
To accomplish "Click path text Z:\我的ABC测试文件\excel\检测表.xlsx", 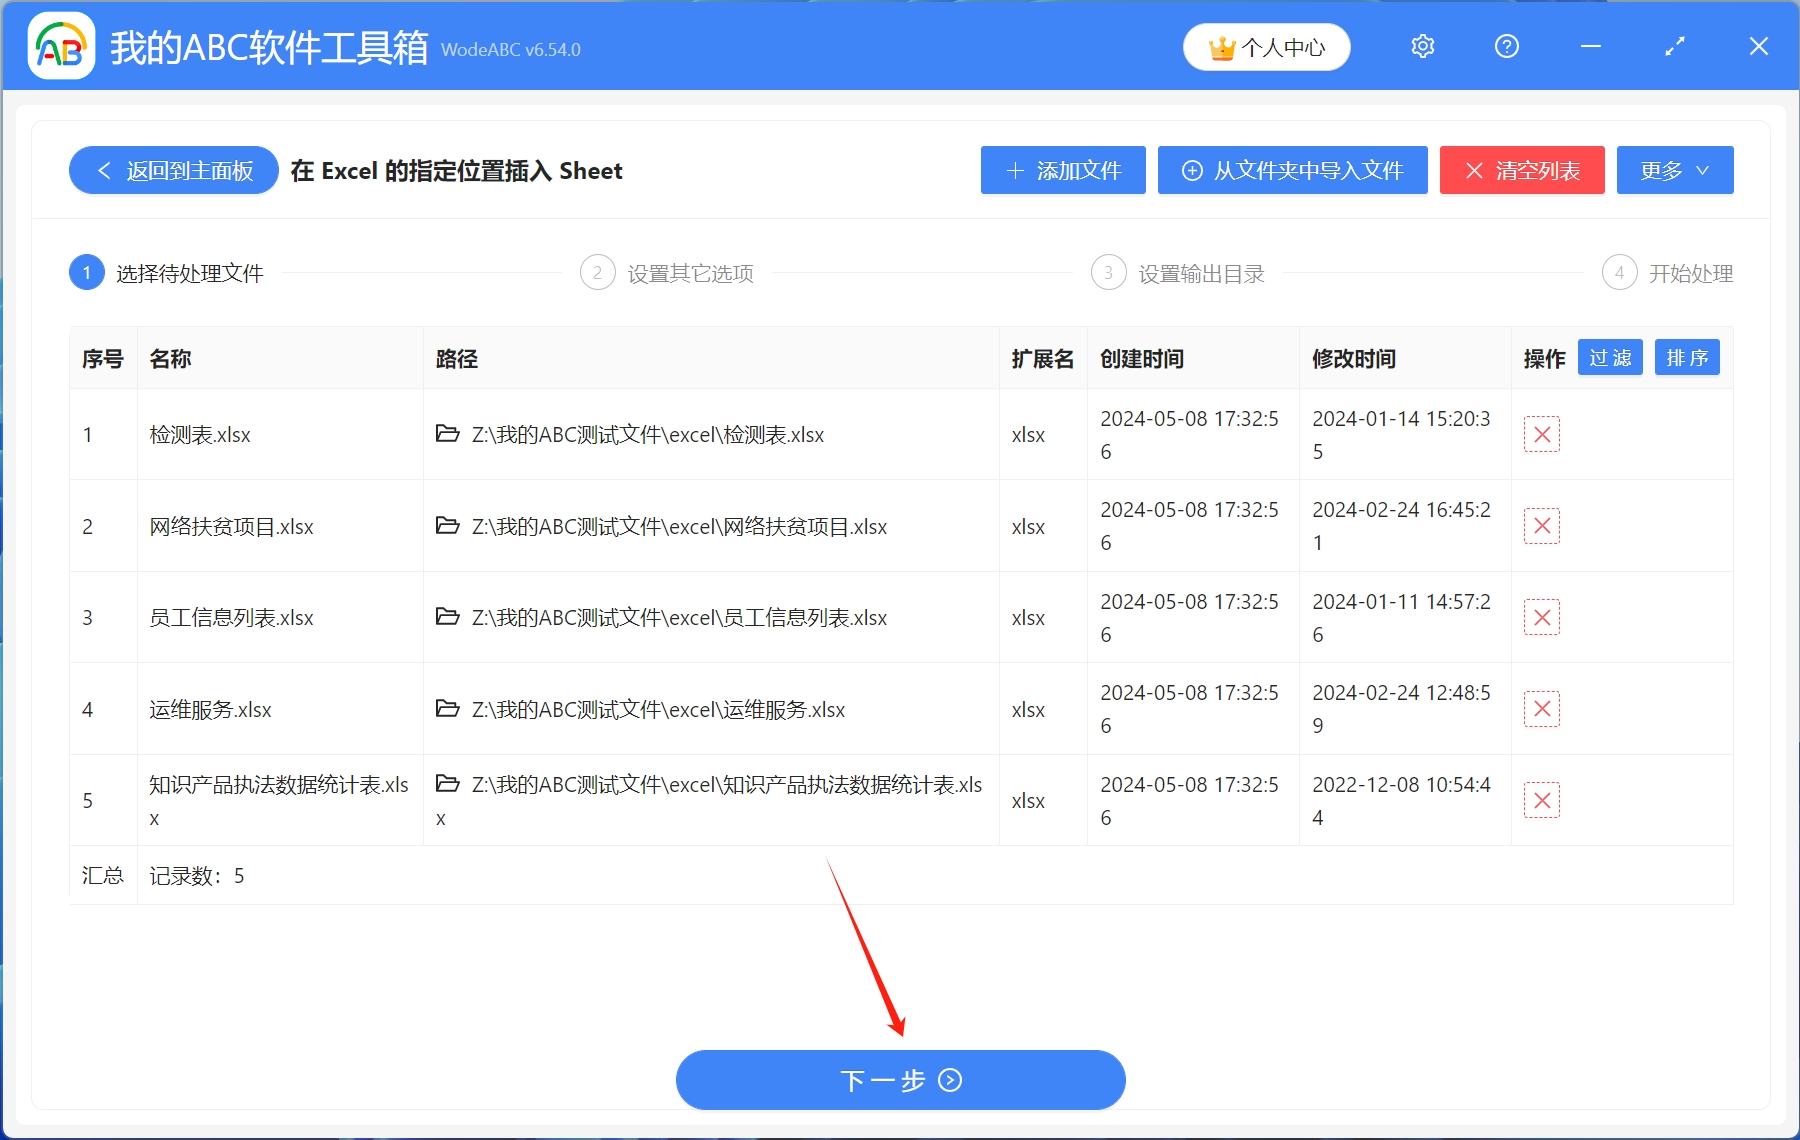I will coord(648,435).
